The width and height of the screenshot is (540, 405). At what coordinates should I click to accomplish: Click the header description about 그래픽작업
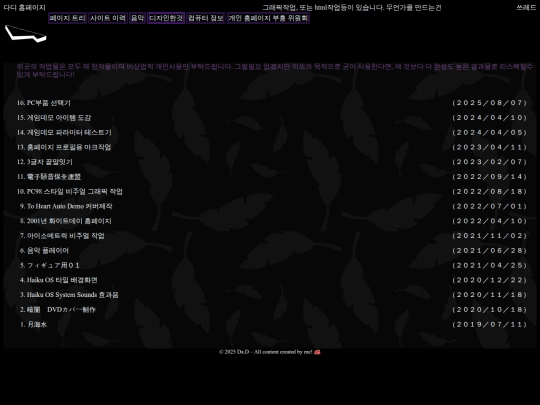(352, 8)
